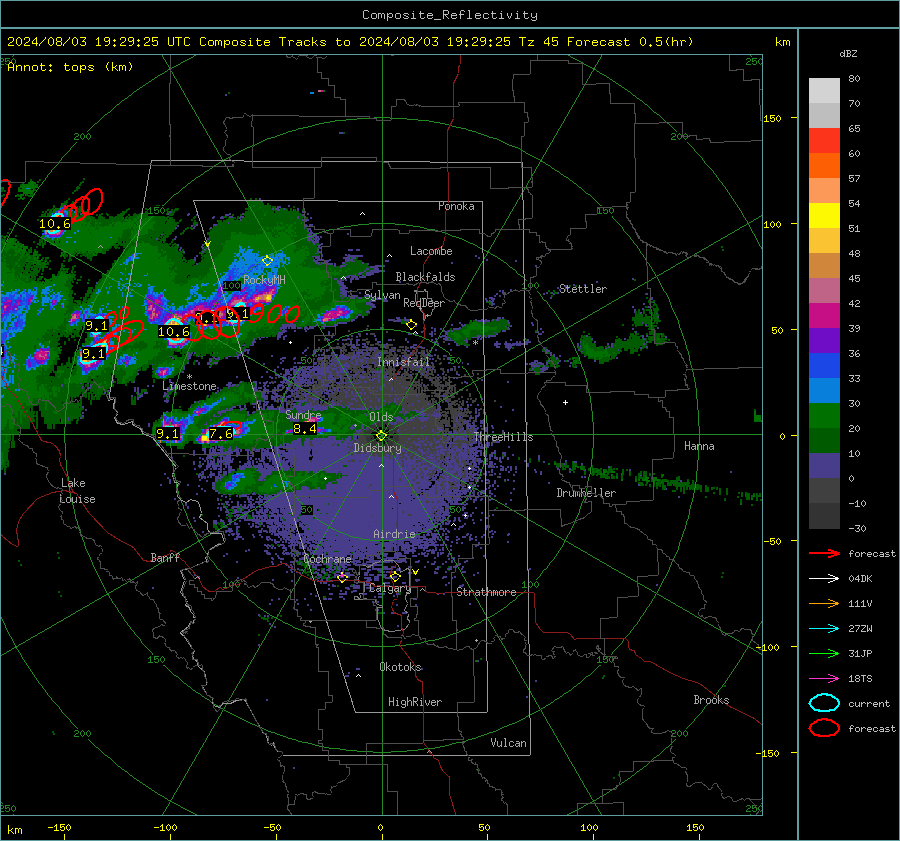Click the Annot: tops (km) label
Screen dimensions: 900x841
[70, 67]
